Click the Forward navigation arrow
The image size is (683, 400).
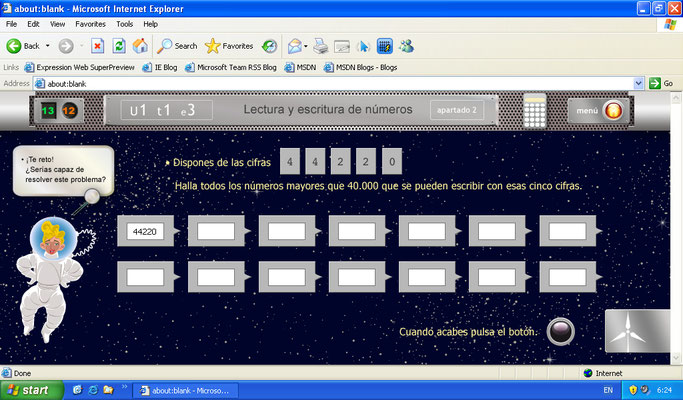tap(66, 46)
